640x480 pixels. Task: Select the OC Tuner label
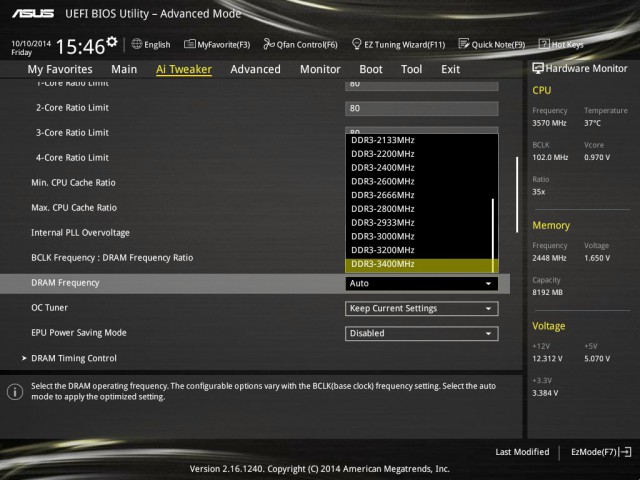(49, 308)
